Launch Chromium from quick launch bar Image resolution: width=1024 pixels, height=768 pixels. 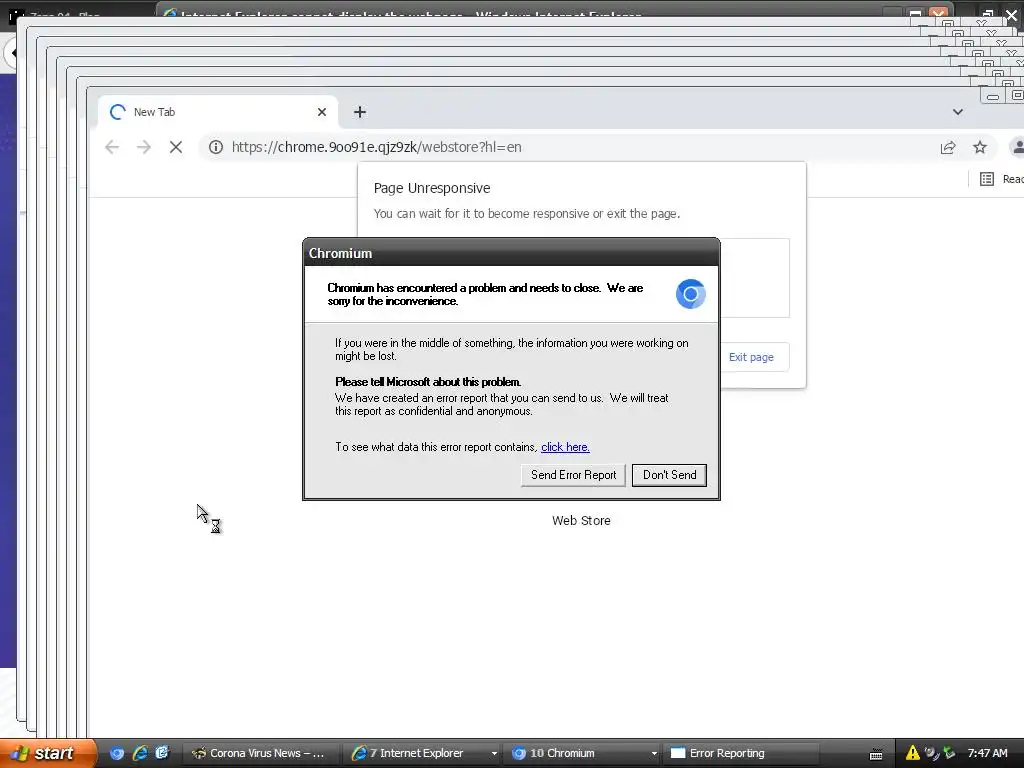pyautogui.click(x=117, y=753)
